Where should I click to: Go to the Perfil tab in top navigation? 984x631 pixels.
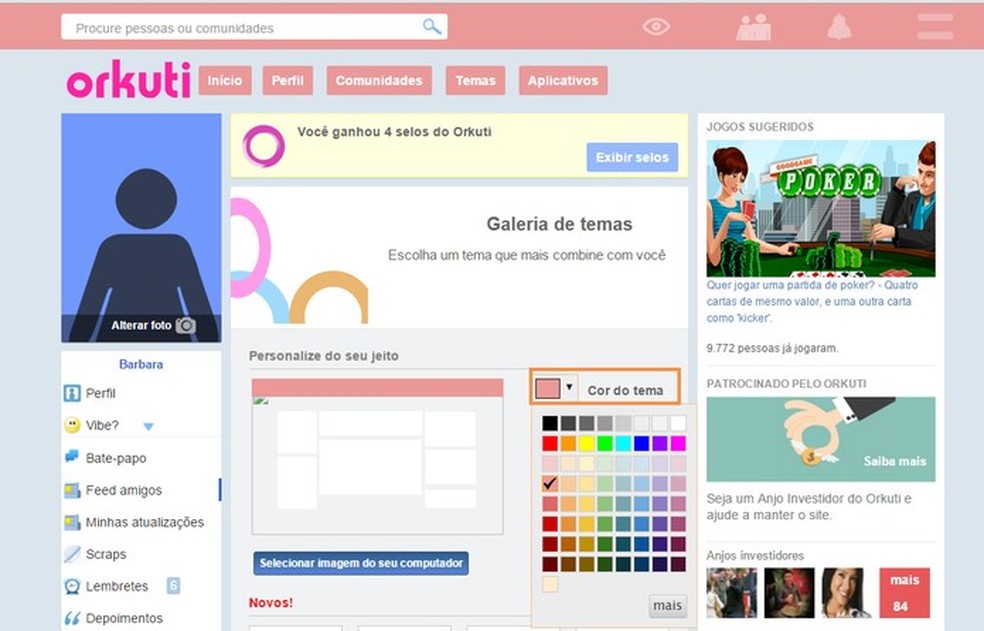click(287, 80)
